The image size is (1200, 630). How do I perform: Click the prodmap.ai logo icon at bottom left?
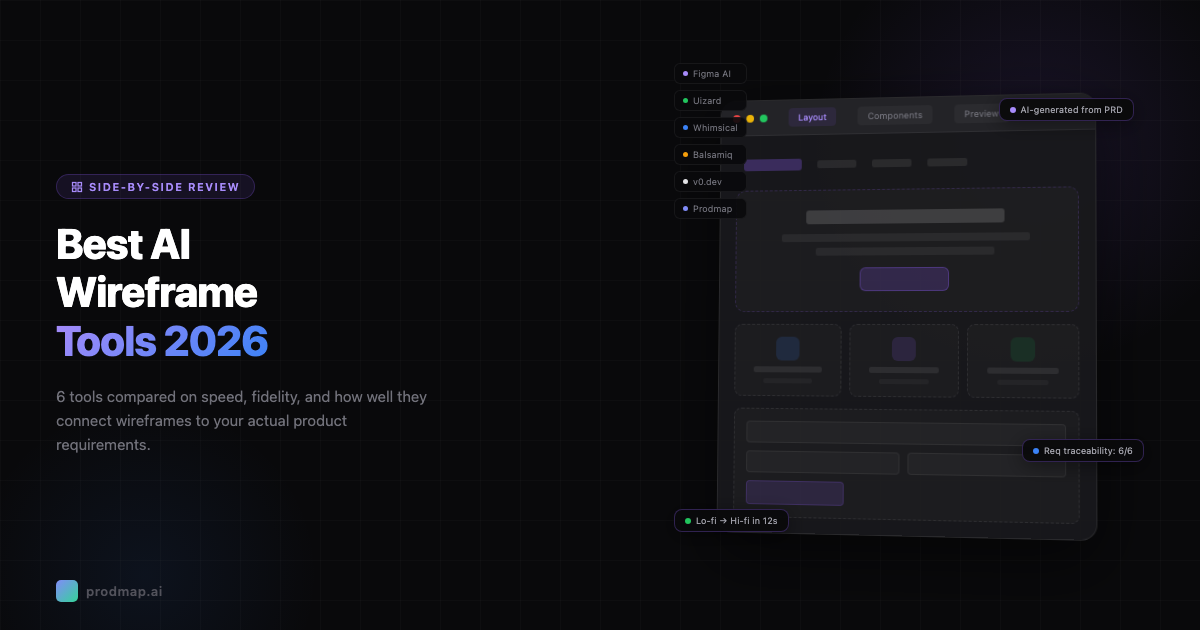[67, 591]
